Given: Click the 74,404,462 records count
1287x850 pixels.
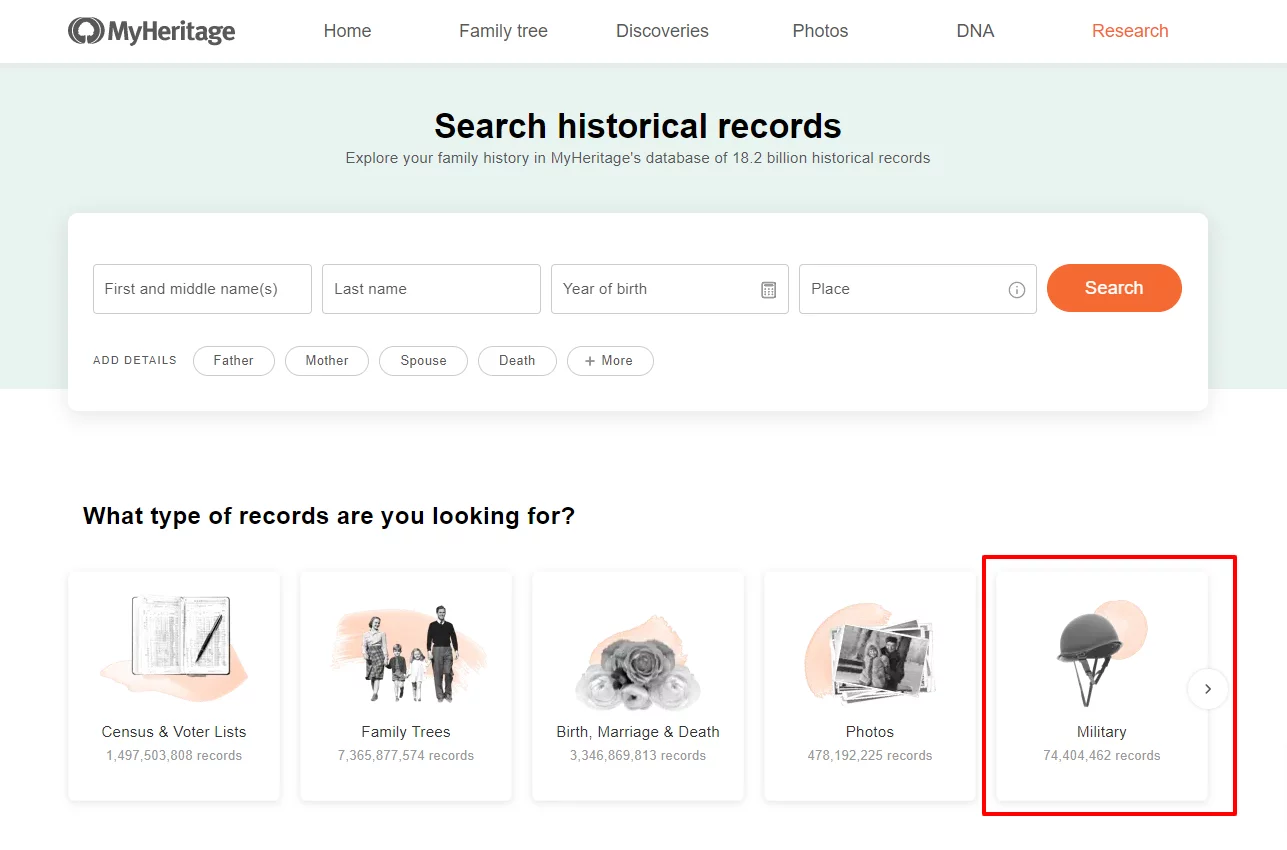Looking at the screenshot, I should point(1102,756).
